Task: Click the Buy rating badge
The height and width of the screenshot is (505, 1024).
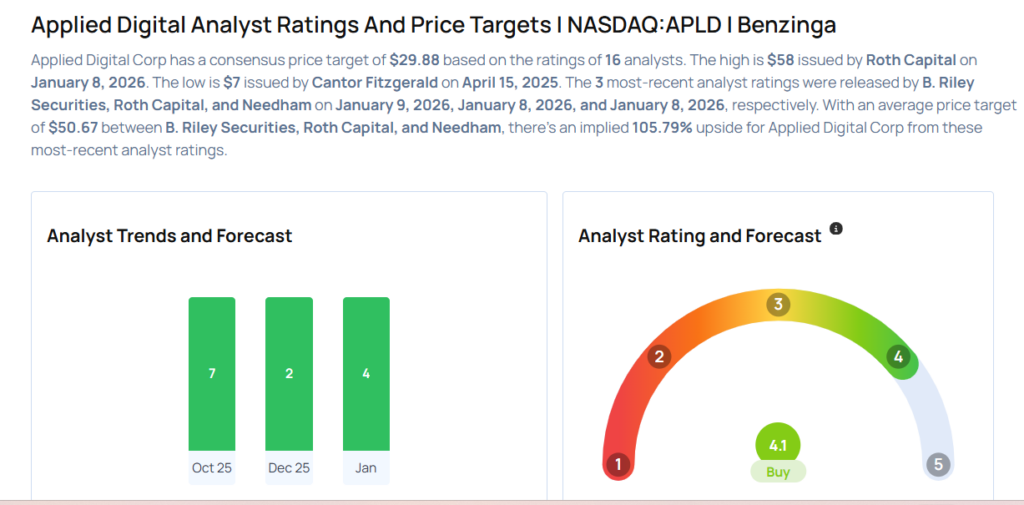Action: (x=778, y=471)
